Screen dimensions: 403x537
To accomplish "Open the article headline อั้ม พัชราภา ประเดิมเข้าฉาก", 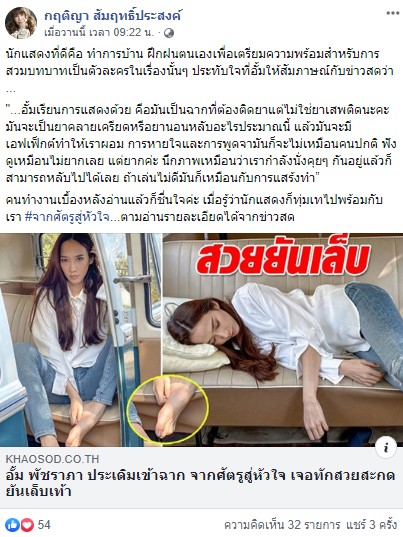I will 200,483.
